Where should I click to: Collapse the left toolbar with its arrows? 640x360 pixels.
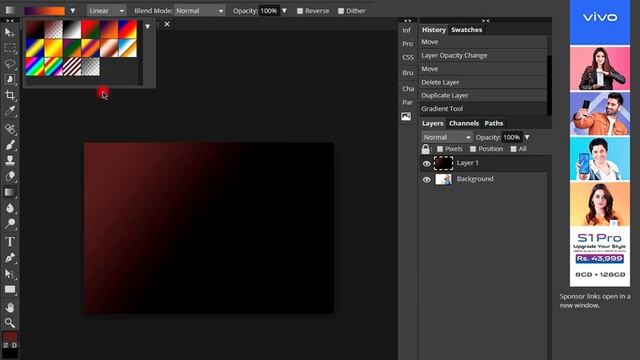(x=10, y=20)
